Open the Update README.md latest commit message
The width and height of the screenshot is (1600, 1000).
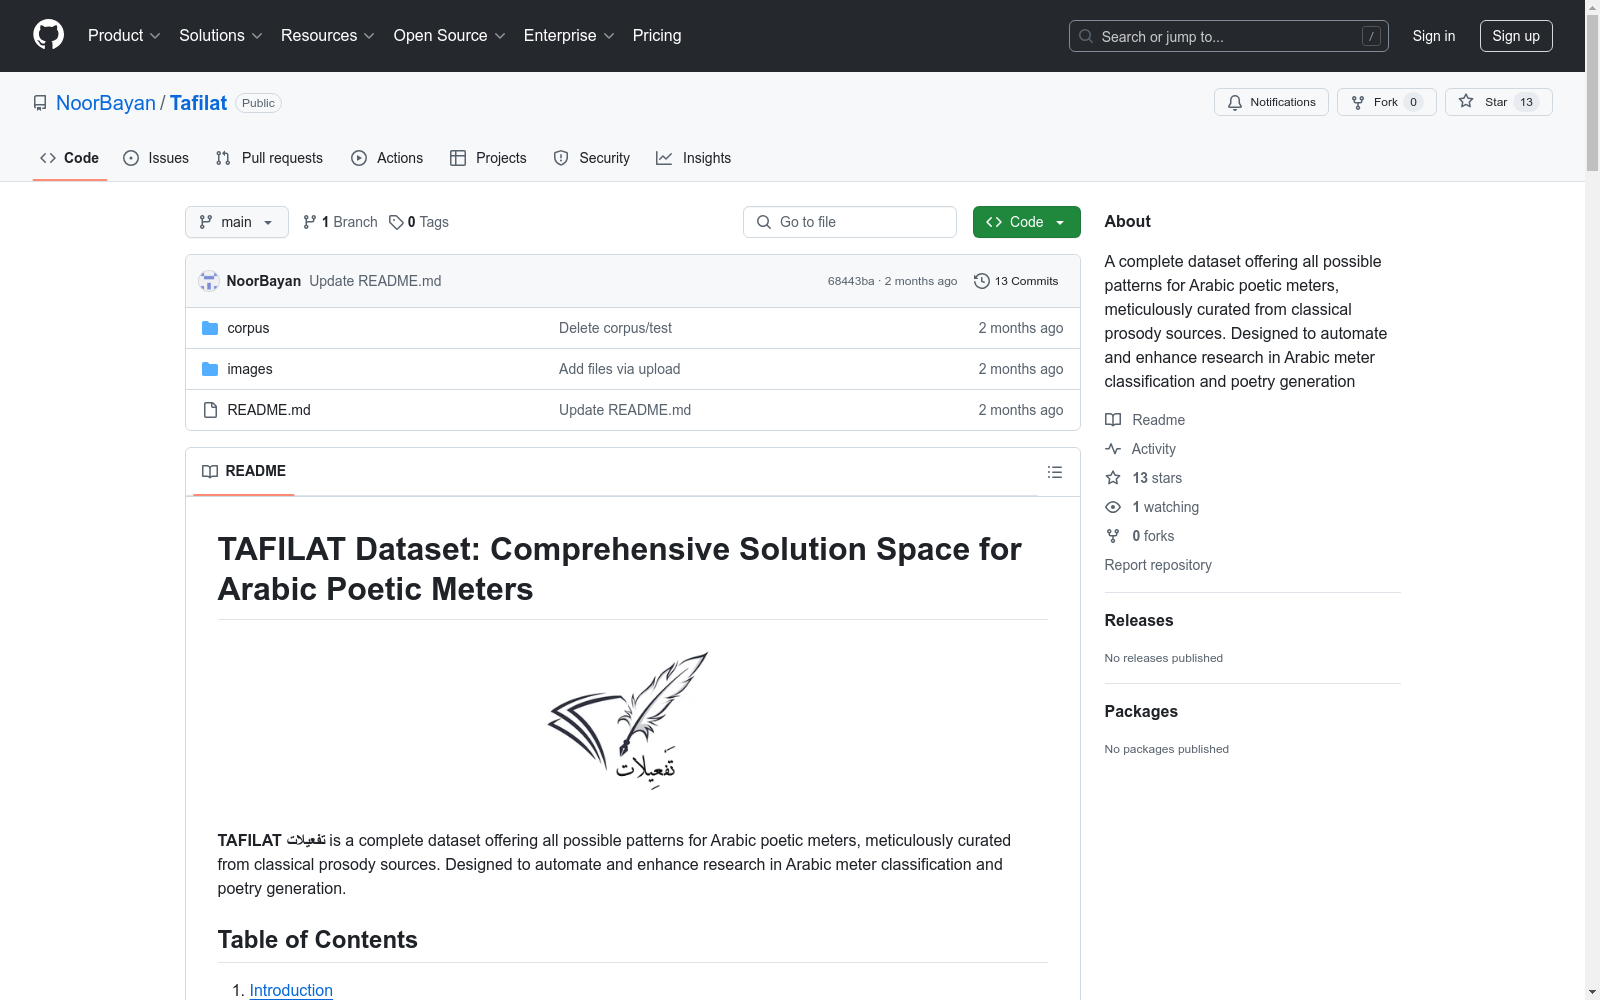375,281
